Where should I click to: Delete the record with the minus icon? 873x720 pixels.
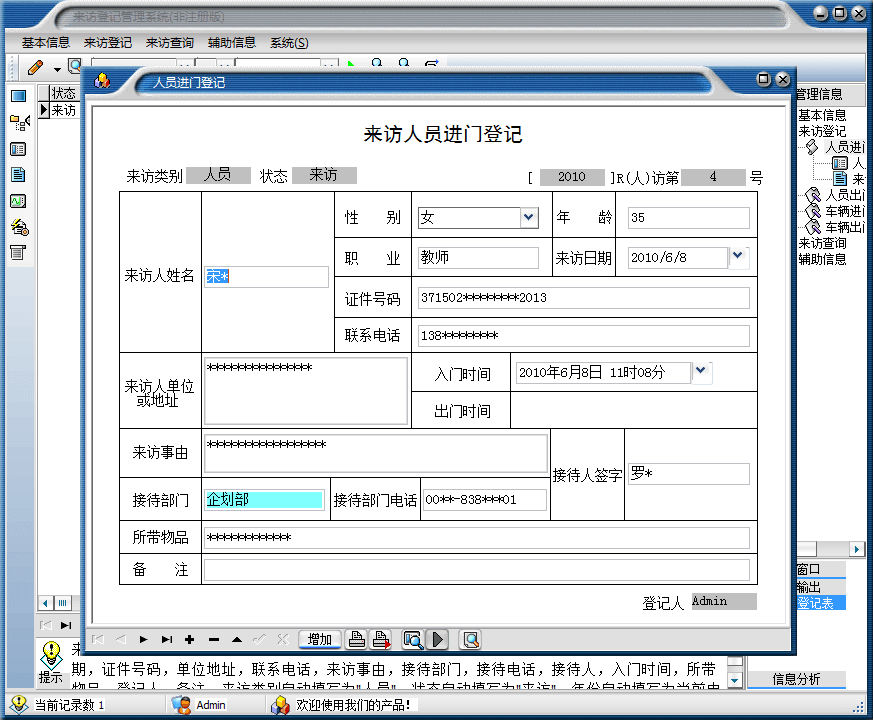(214, 639)
